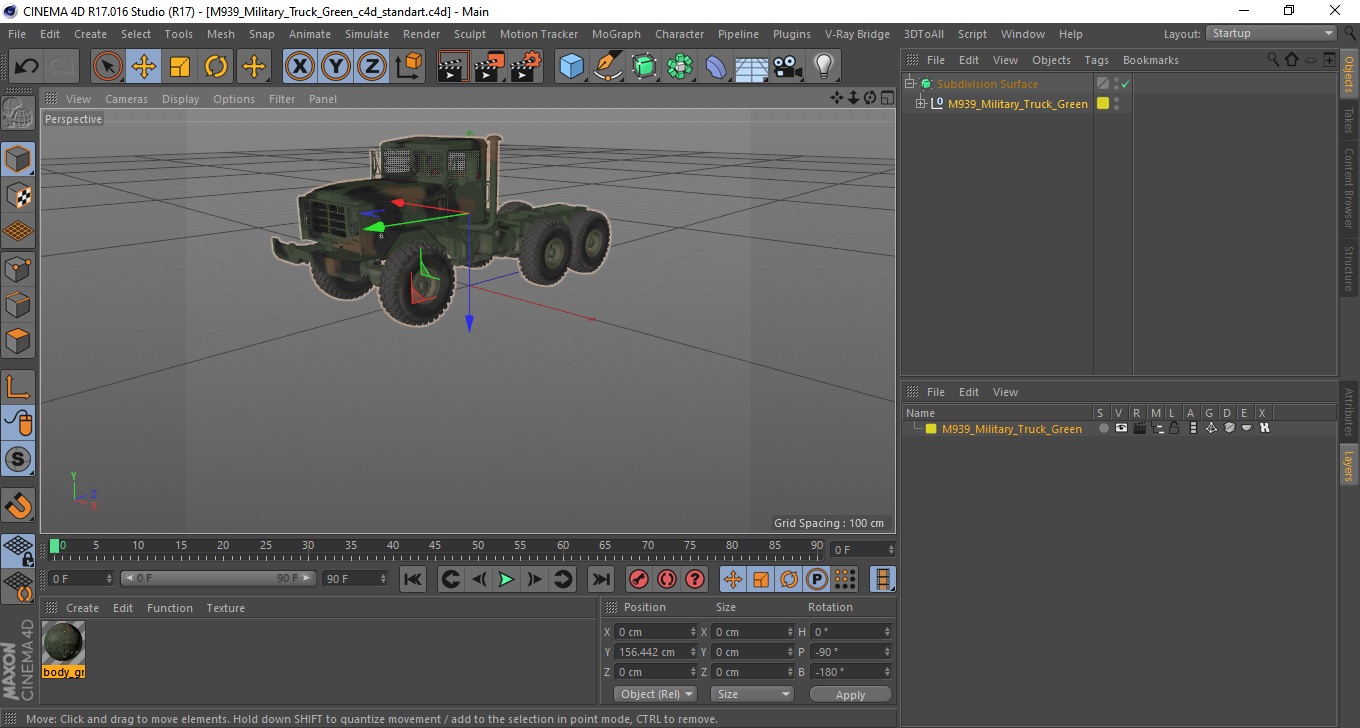Open the timeline filmstrip options

point(883,579)
